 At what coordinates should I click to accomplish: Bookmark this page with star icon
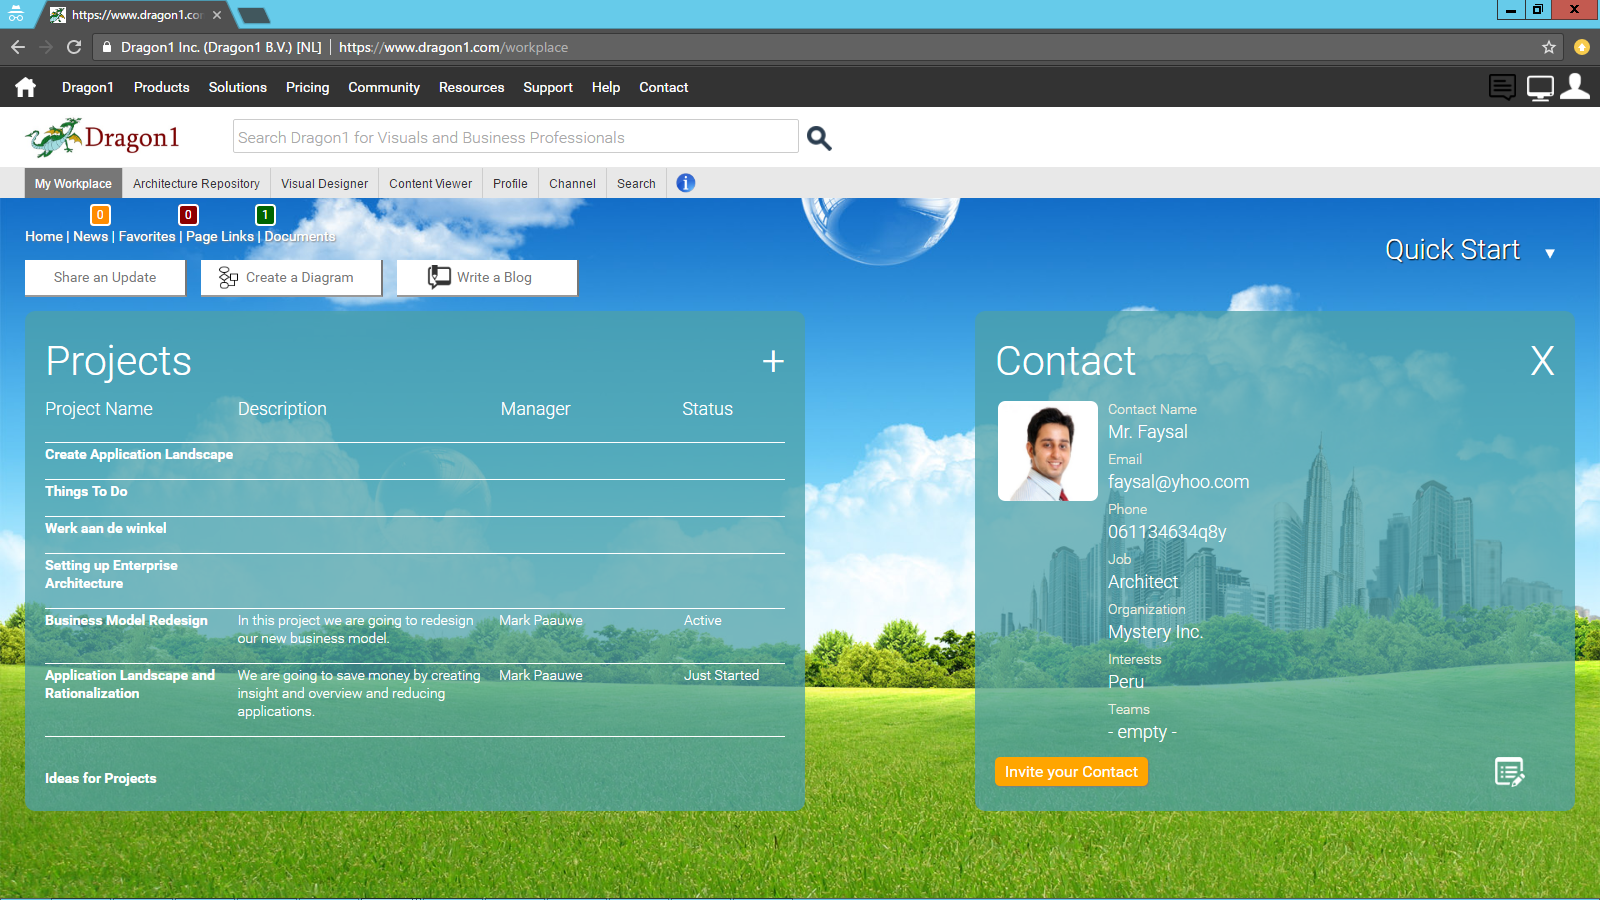pyautogui.click(x=1549, y=47)
